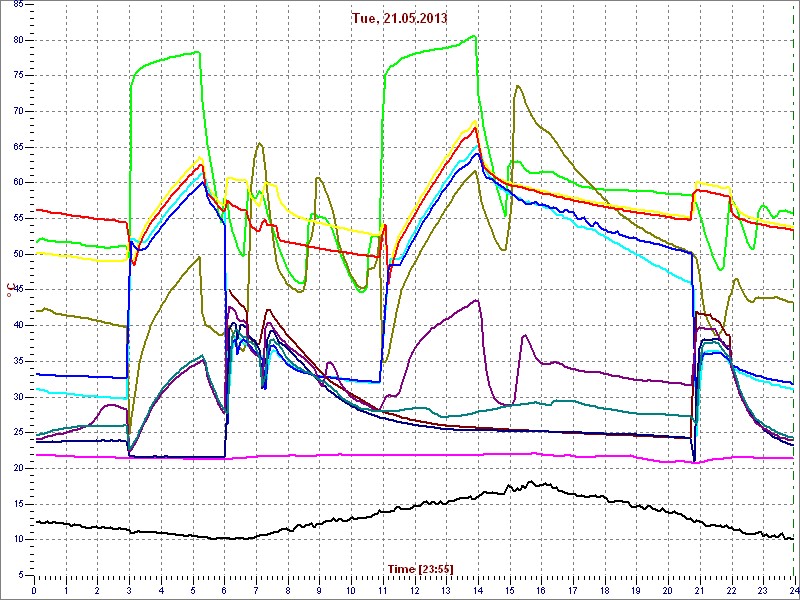Click hour "21" on the time axis

click(698, 590)
